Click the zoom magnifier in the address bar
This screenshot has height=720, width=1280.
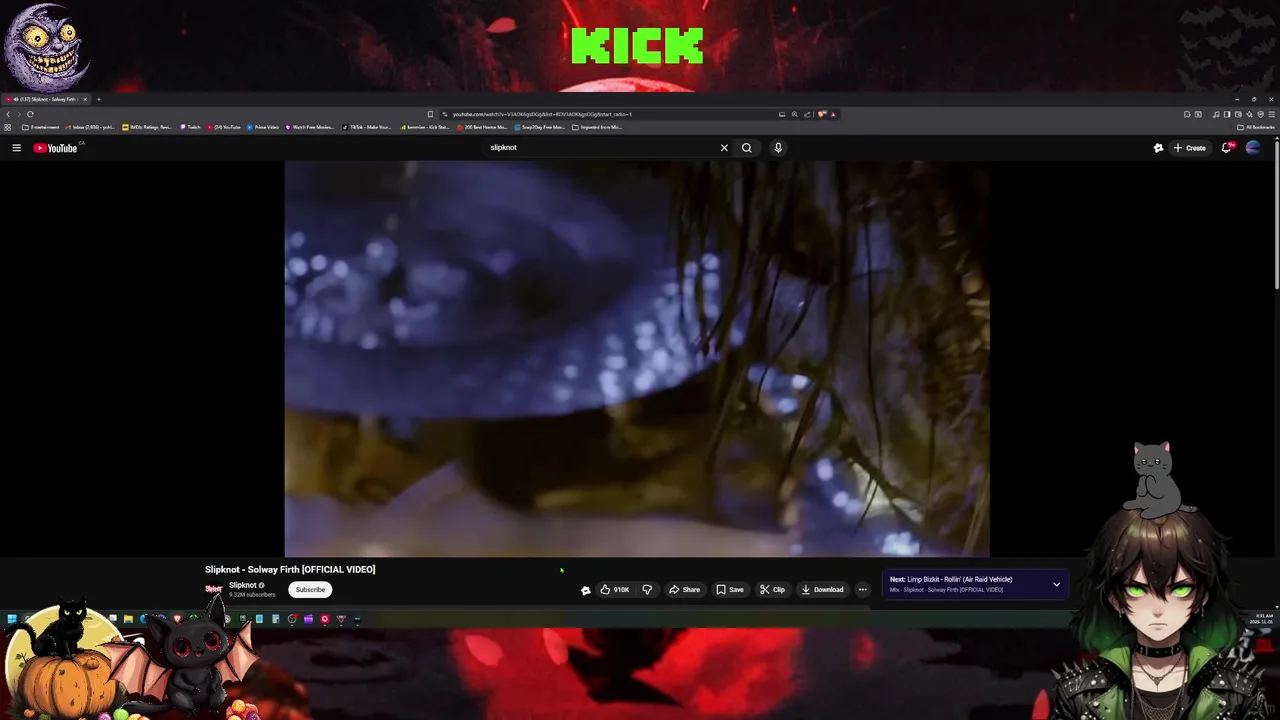795,114
